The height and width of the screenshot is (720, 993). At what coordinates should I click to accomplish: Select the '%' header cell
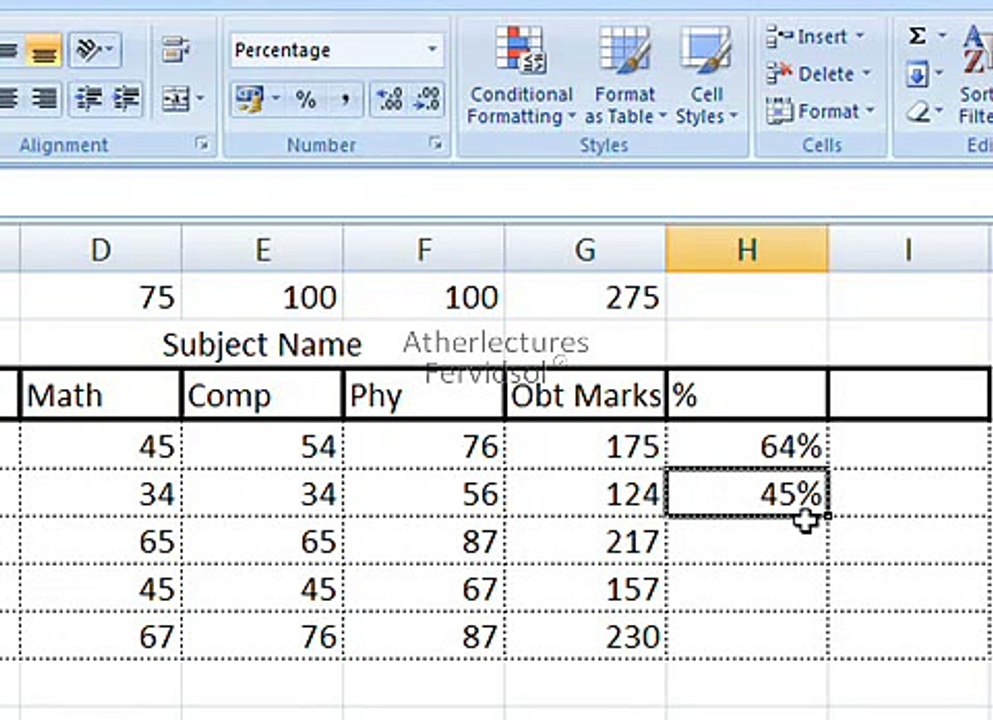click(x=747, y=395)
